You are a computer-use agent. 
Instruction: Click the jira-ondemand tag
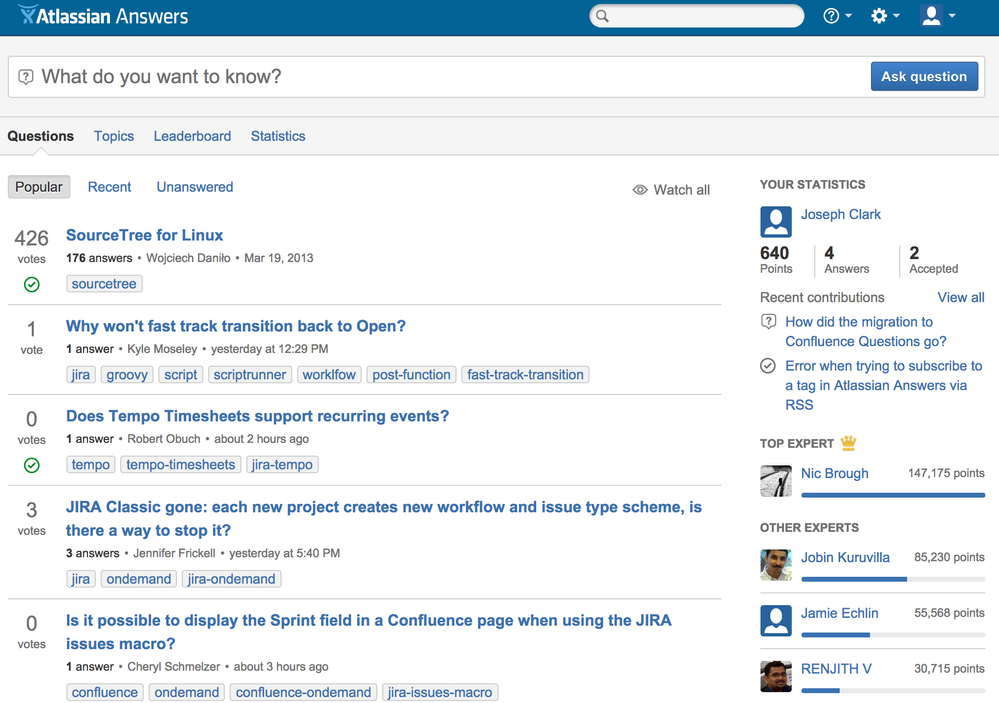232,579
